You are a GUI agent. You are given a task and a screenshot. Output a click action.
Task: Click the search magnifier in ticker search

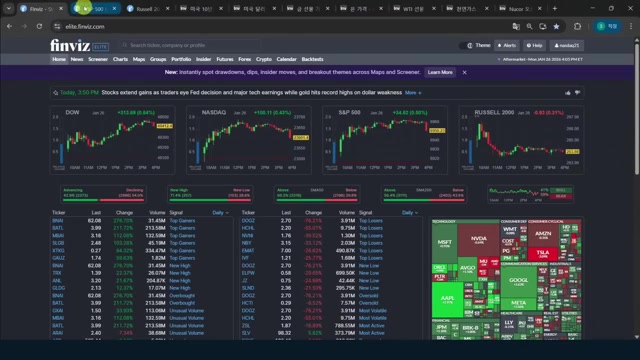[125, 45]
